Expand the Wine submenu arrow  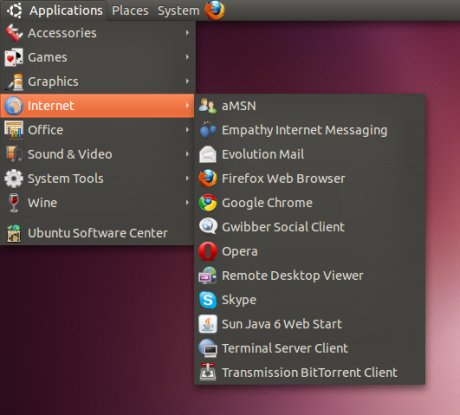187,203
